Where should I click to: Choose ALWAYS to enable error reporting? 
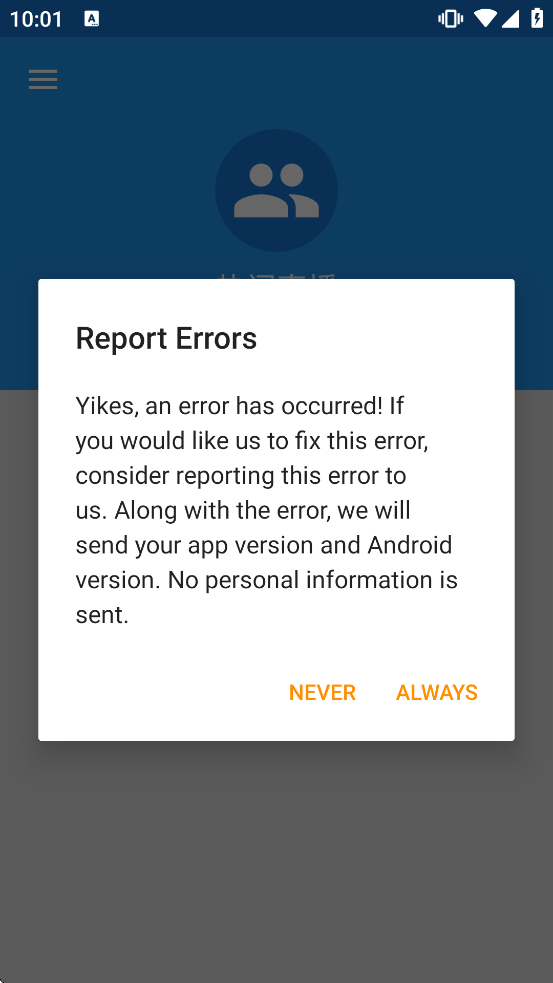coord(437,692)
